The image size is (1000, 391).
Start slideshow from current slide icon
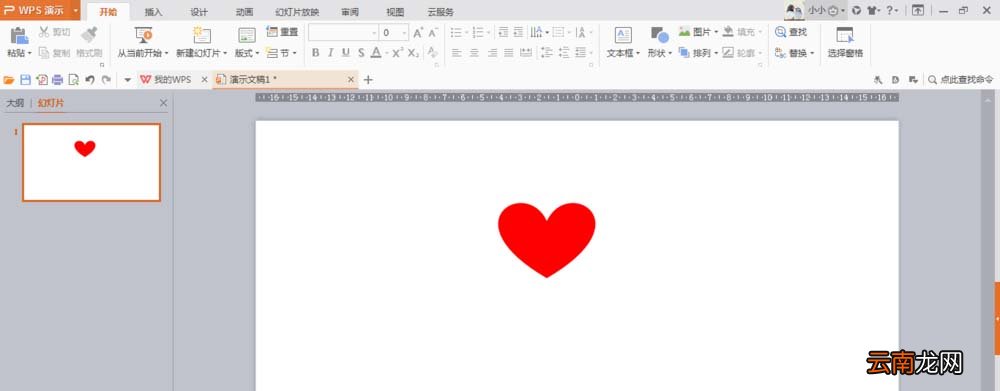point(143,35)
